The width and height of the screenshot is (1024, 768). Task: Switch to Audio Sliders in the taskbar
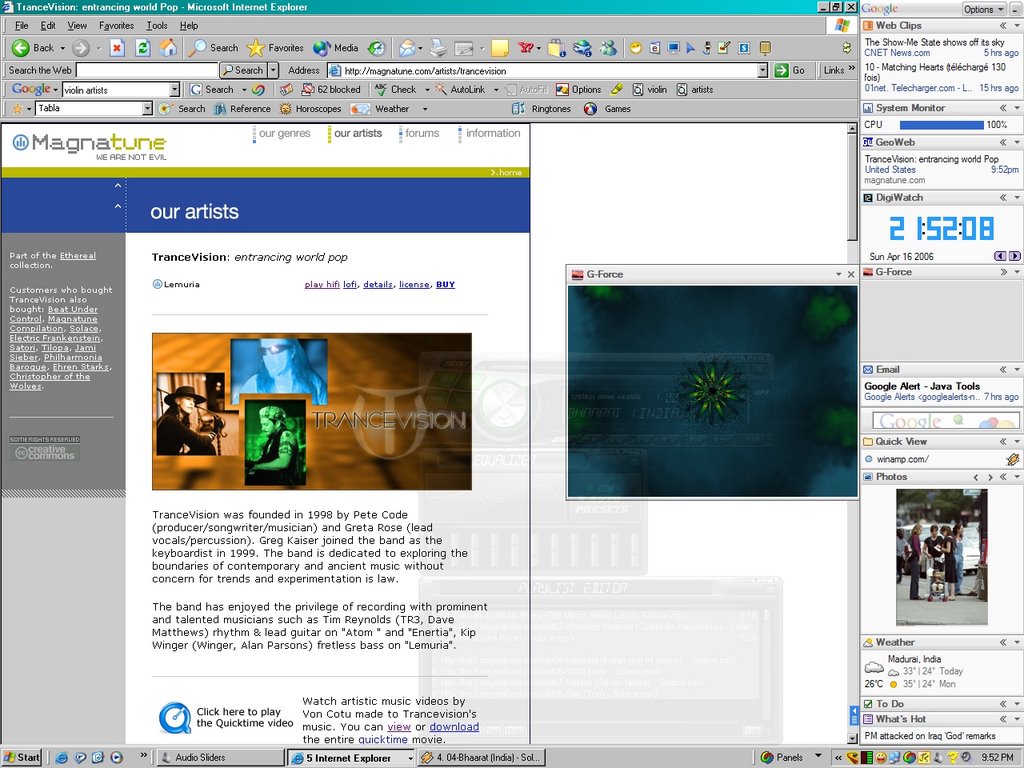click(x=220, y=758)
